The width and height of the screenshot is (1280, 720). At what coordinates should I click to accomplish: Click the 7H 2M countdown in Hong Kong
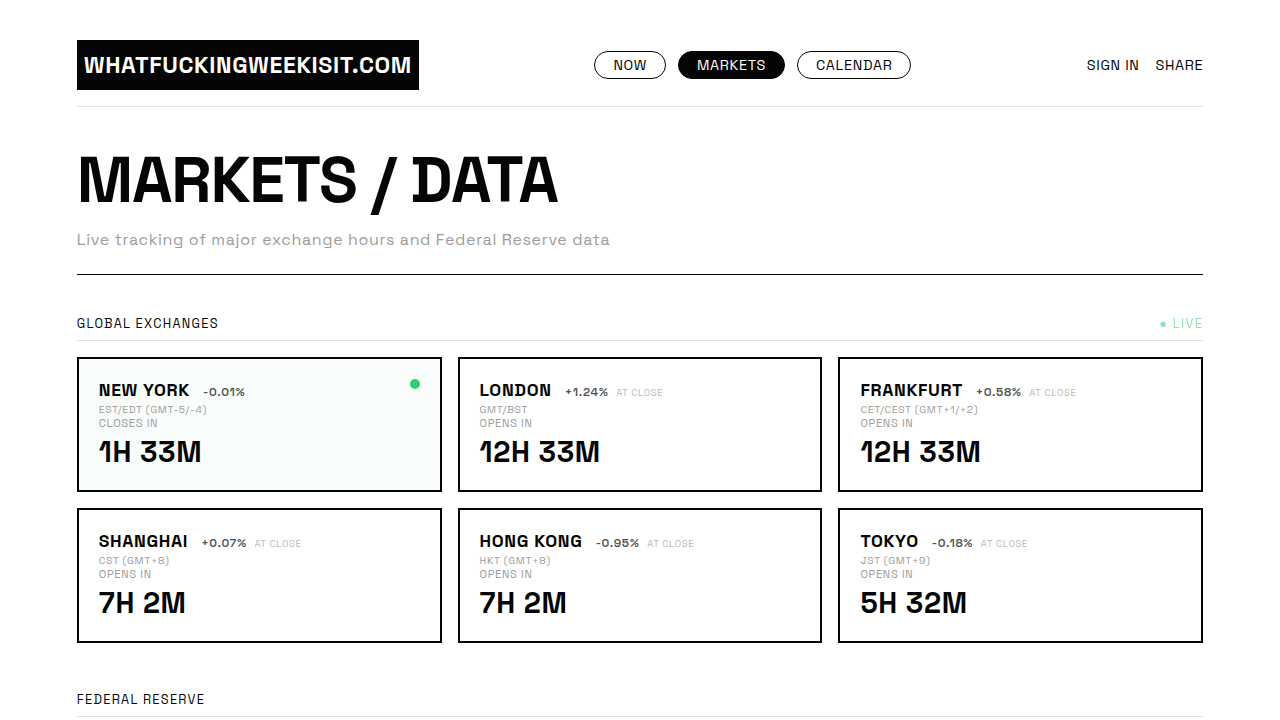pyautogui.click(x=523, y=603)
